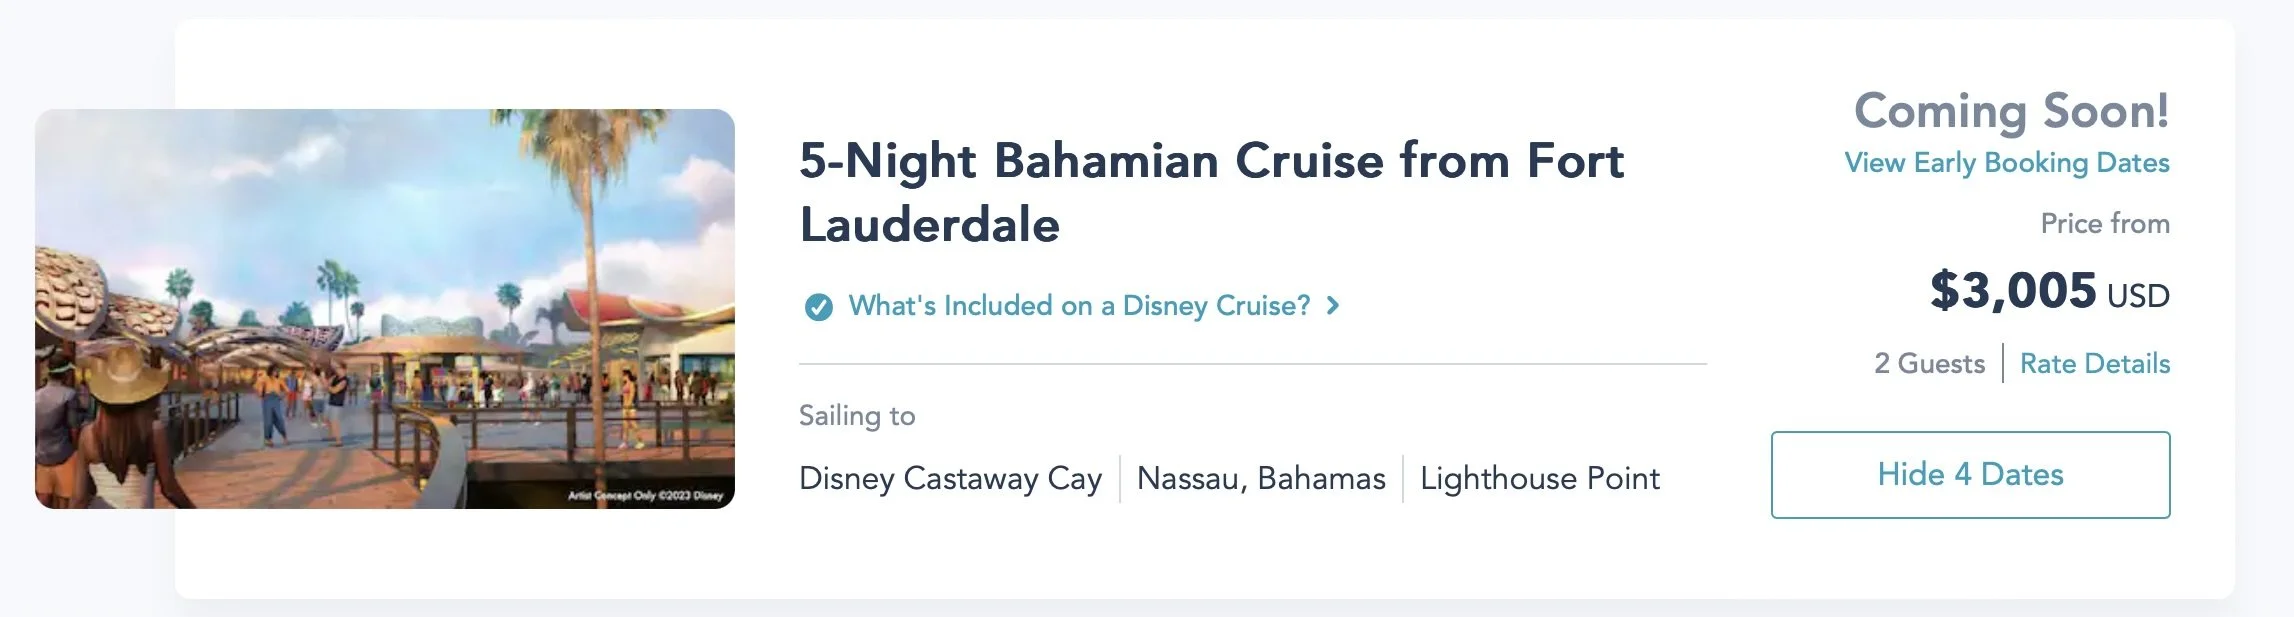Click the Artist Concept Only caption
The height and width of the screenshot is (617, 2294).
[x=645, y=495]
